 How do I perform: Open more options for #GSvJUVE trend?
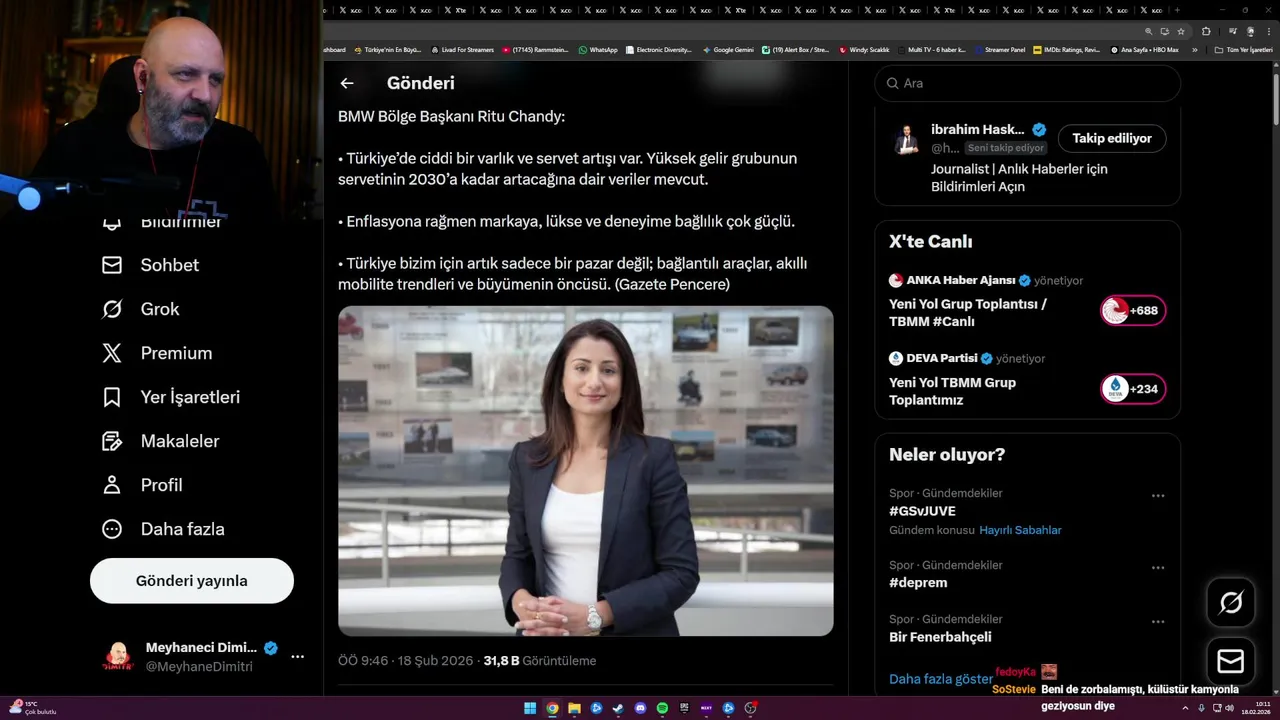coord(1158,496)
